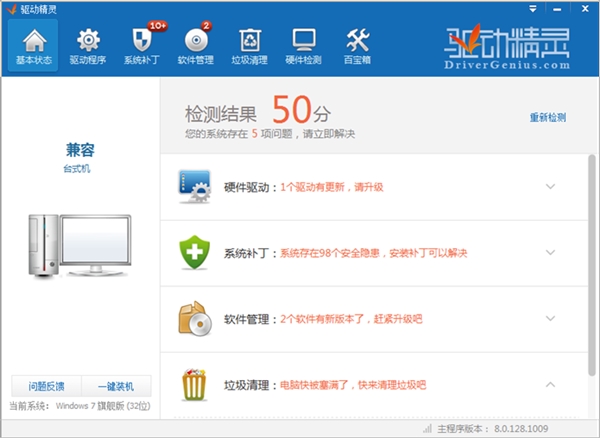Viewport: 600px width, 438px height.
Task: Click the 硬件驱动 monitor-gear icon
Action: [x=194, y=187]
